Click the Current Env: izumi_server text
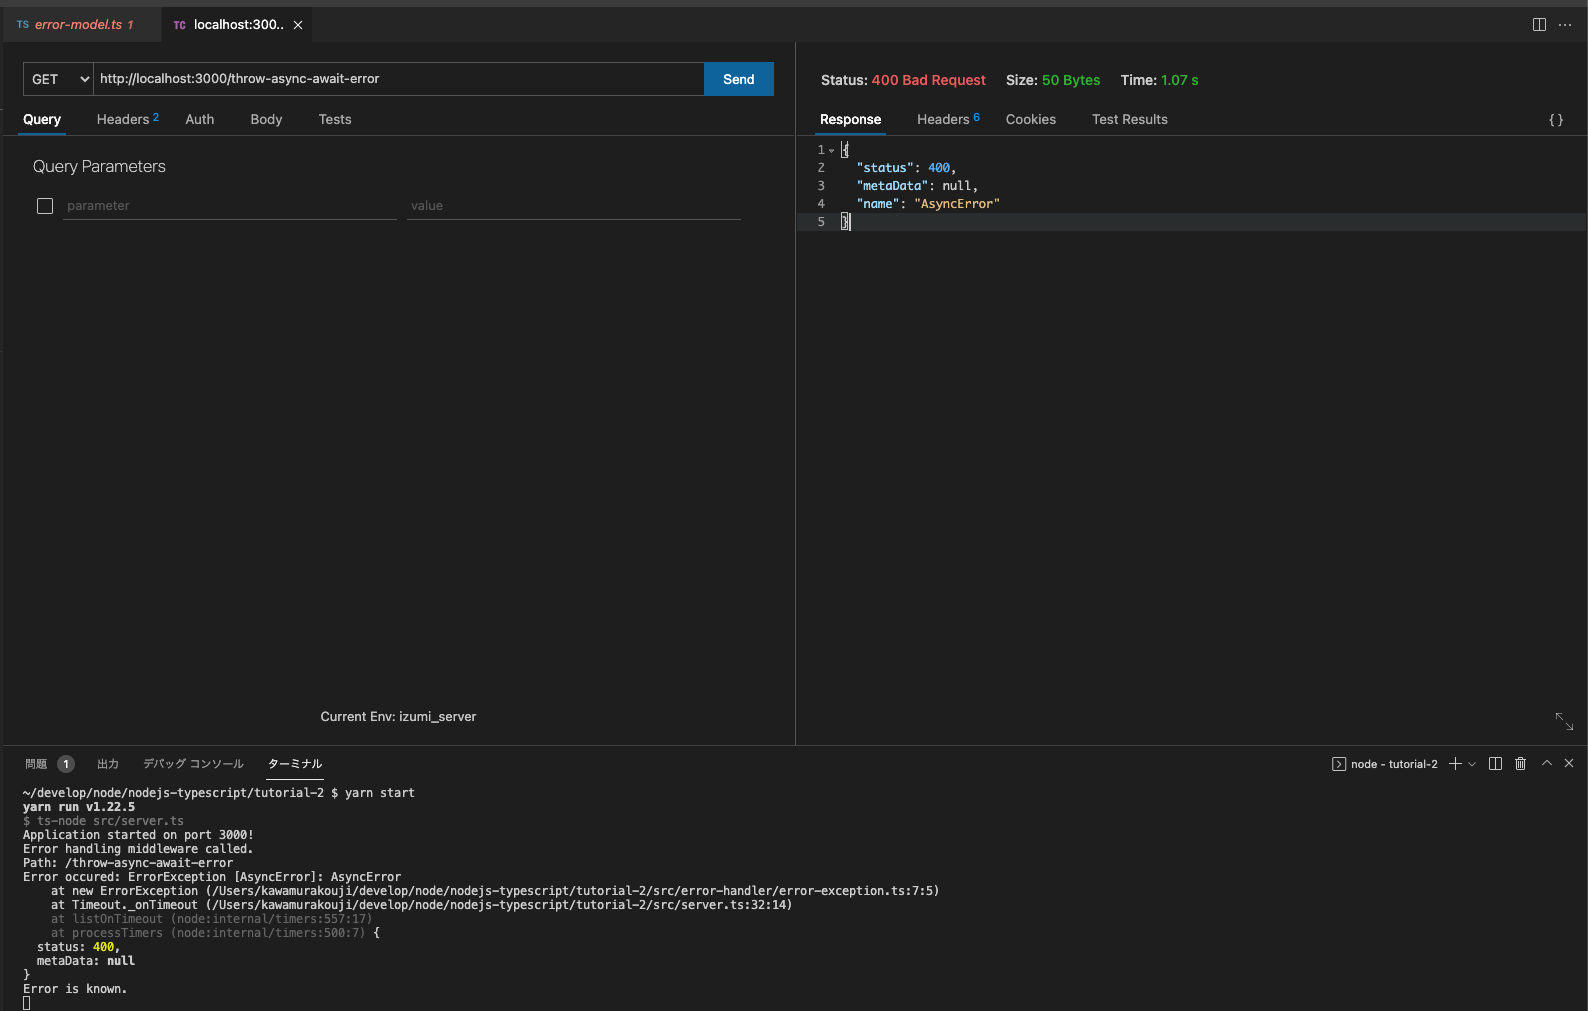This screenshot has width=1588, height=1011. click(398, 717)
